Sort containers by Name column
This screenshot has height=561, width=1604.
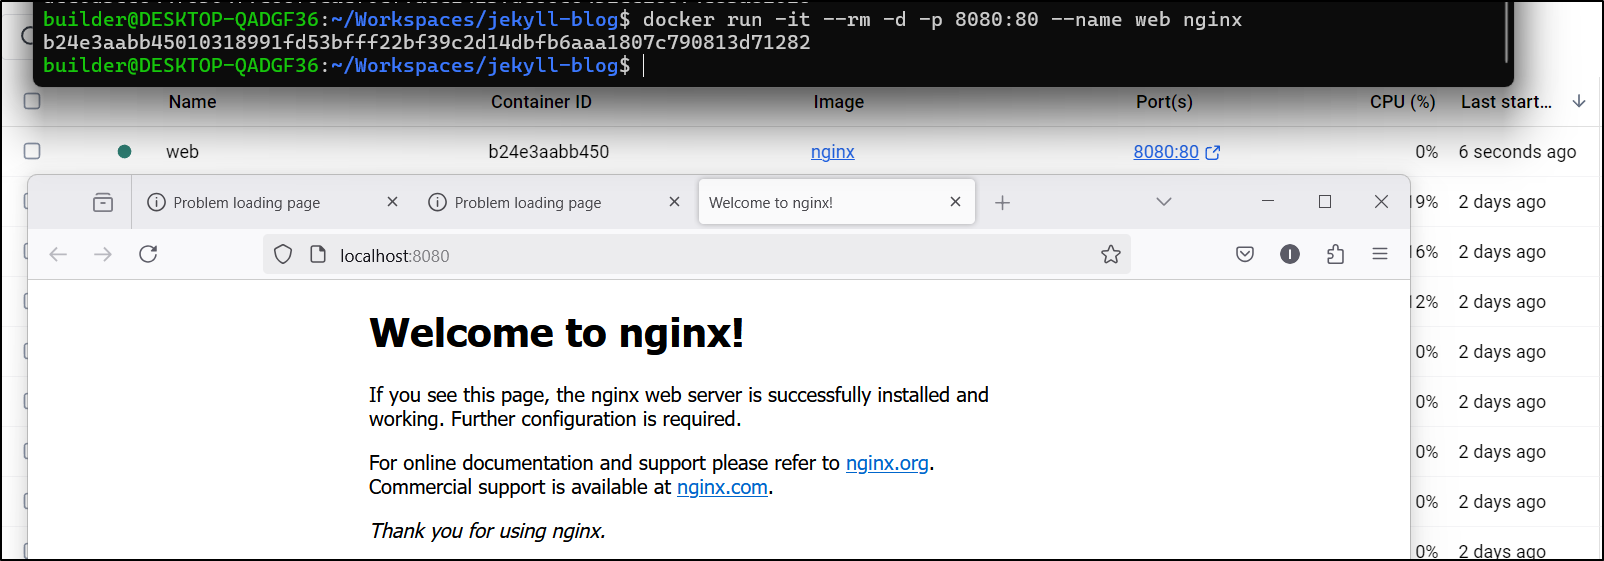tap(192, 102)
